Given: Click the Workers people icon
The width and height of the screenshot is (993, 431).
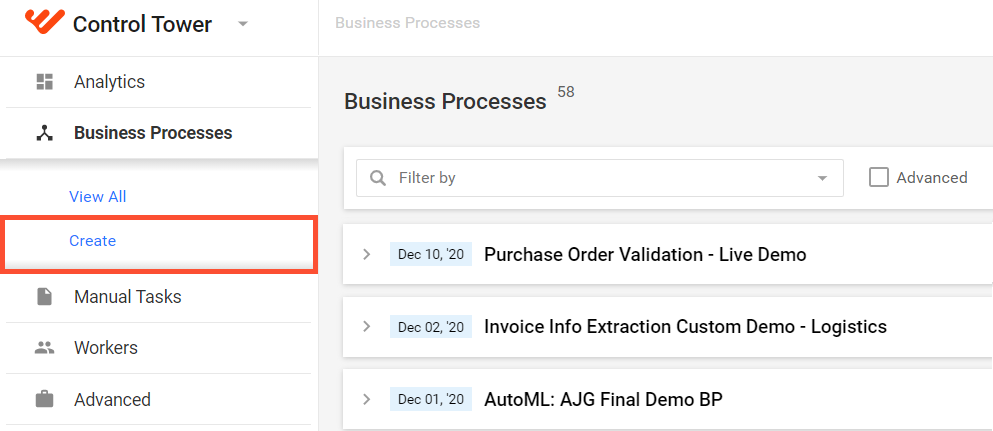Looking at the screenshot, I should pyautogui.click(x=44, y=347).
